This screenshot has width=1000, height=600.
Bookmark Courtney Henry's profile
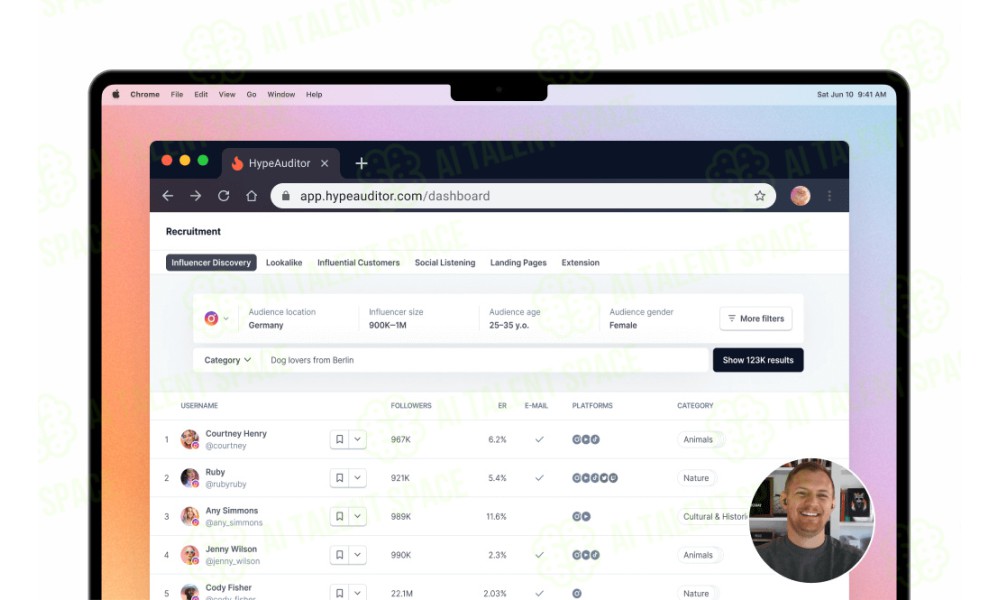[339, 439]
